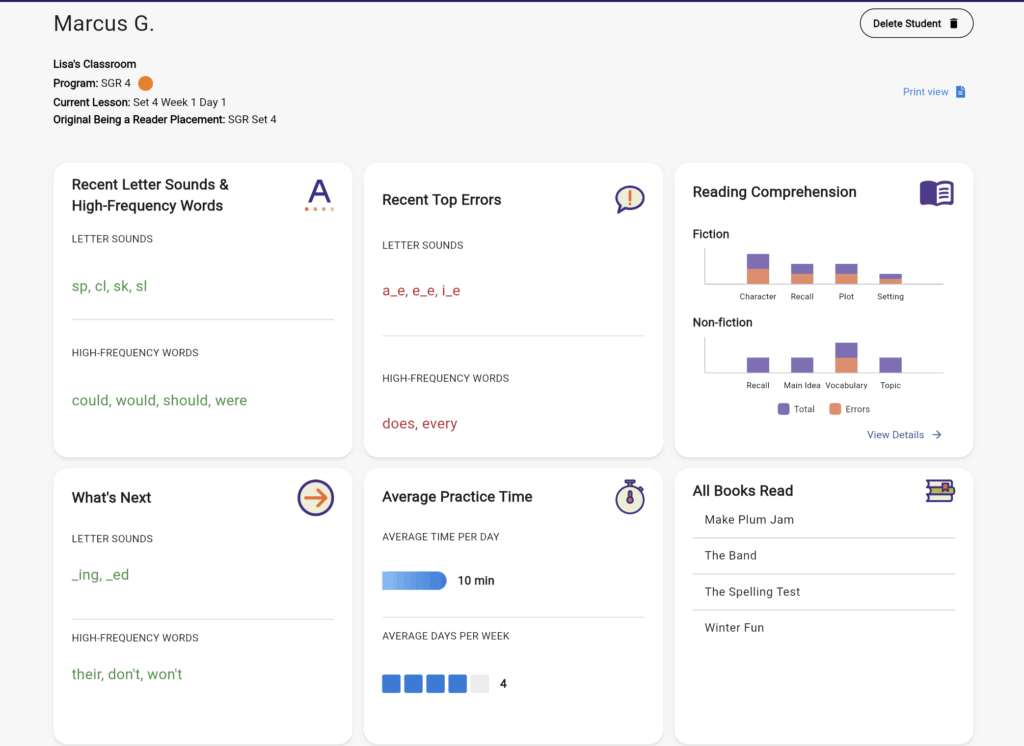The height and width of the screenshot is (746, 1024).
Task: Click the open book Reading Comprehension icon
Action: tap(936, 193)
